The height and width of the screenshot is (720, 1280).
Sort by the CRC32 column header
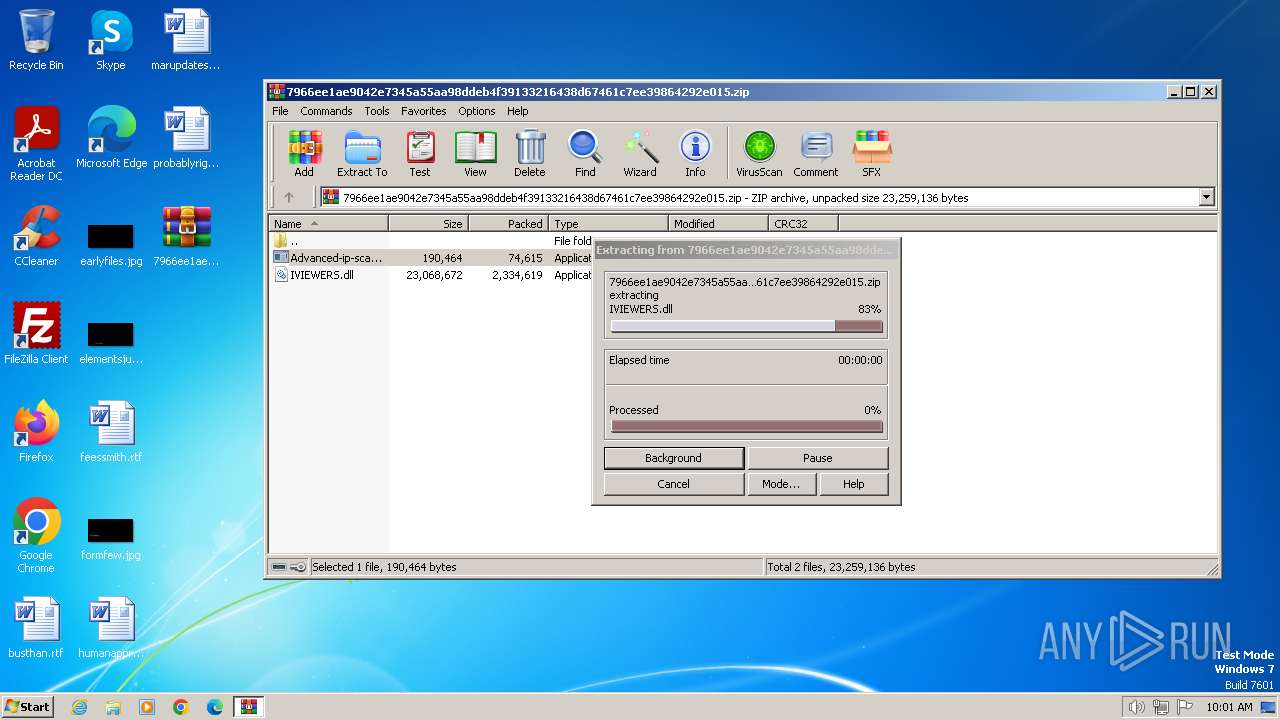[804, 224]
